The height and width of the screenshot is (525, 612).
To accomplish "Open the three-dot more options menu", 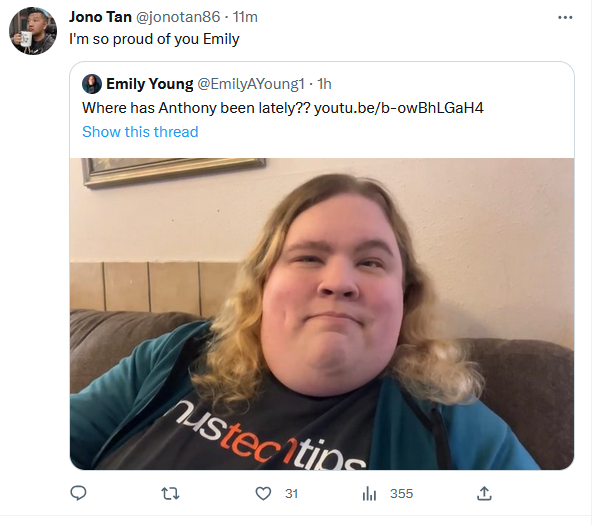I will pyautogui.click(x=565, y=17).
